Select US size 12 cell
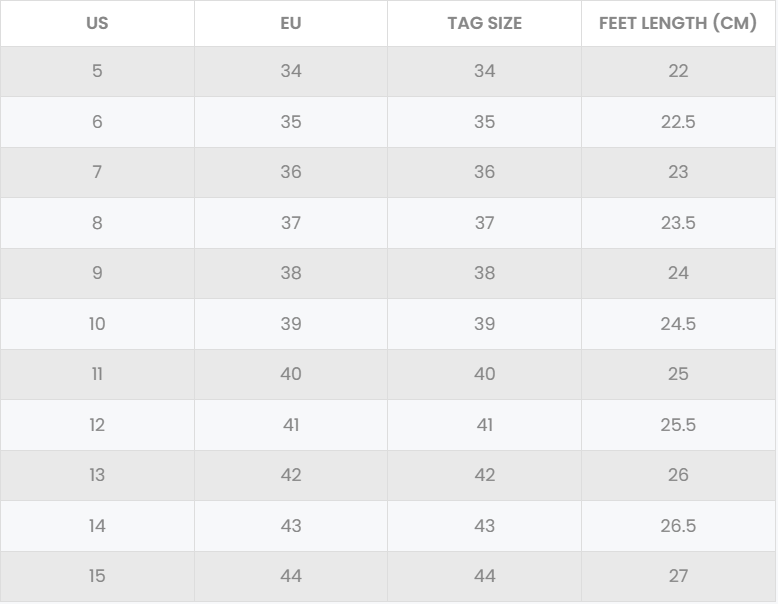 [x=97, y=425]
